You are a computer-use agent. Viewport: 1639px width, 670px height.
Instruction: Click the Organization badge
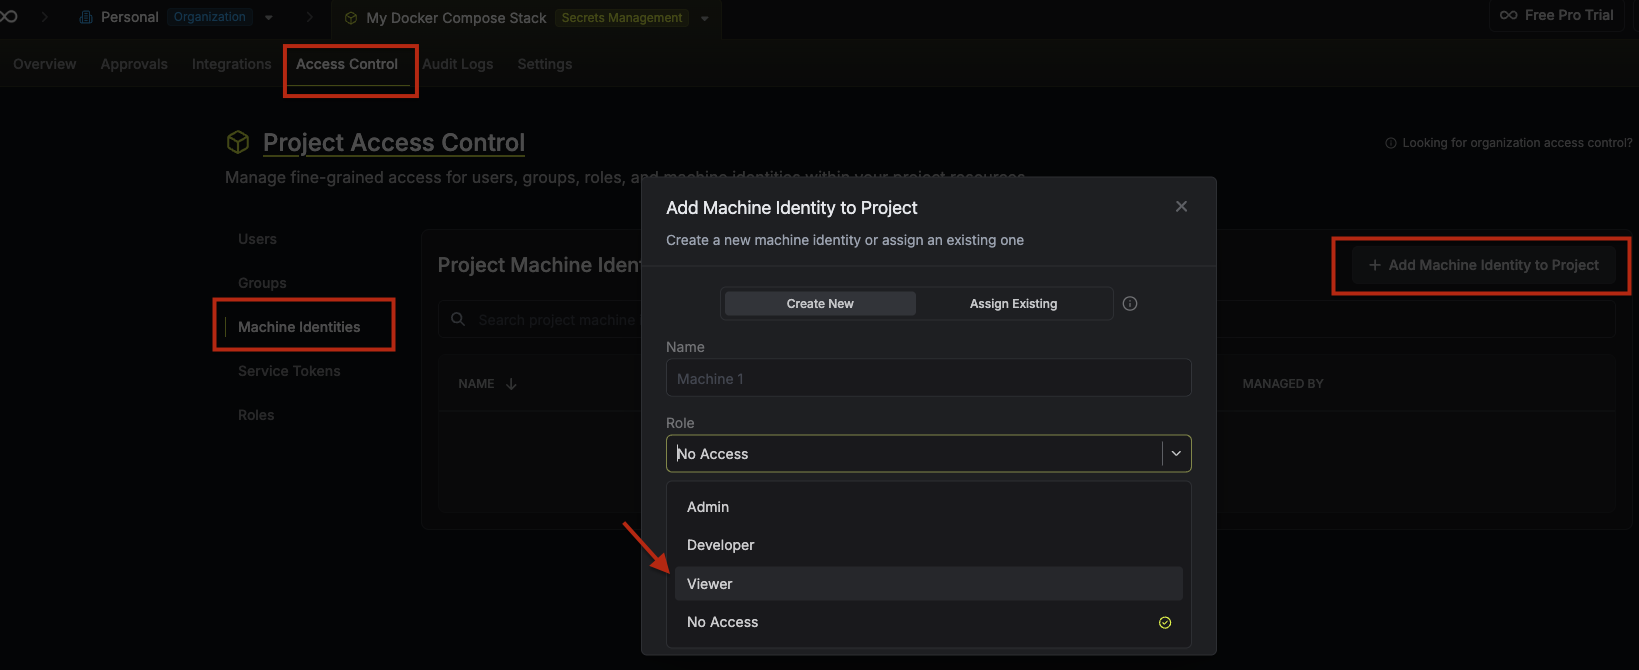click(210, 17)
